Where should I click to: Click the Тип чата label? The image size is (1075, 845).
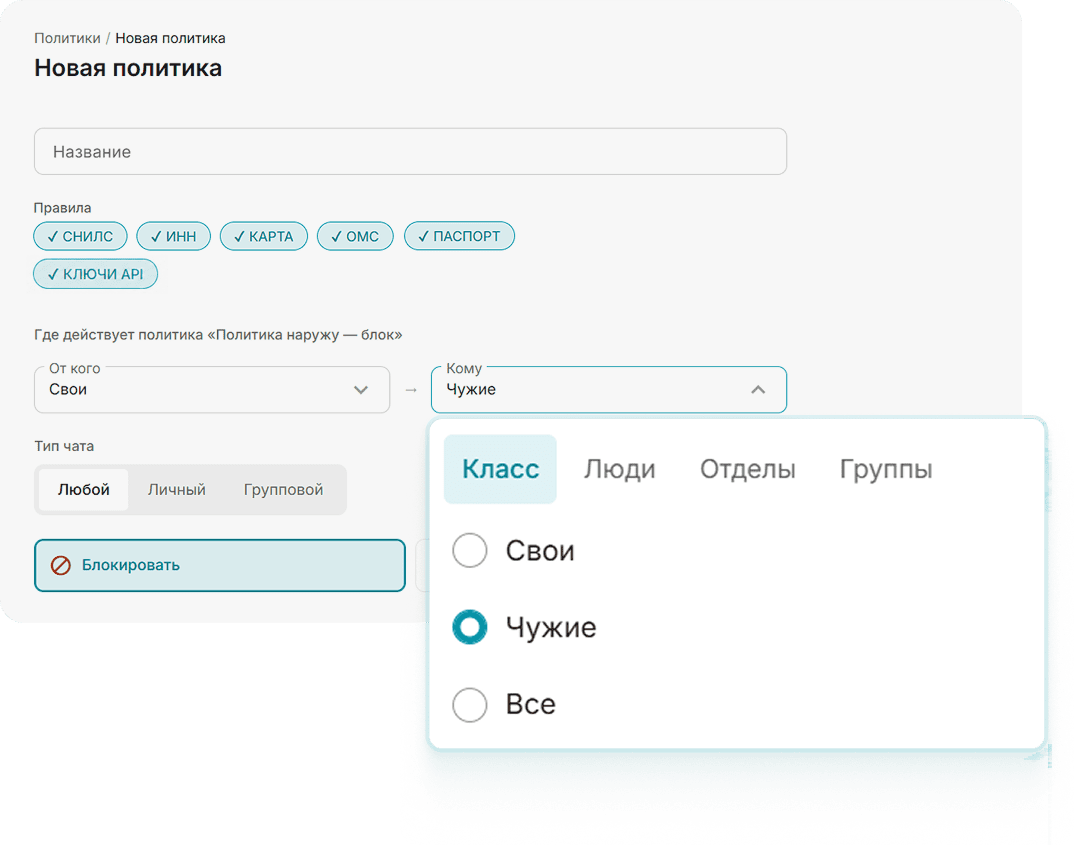point(64,446)
